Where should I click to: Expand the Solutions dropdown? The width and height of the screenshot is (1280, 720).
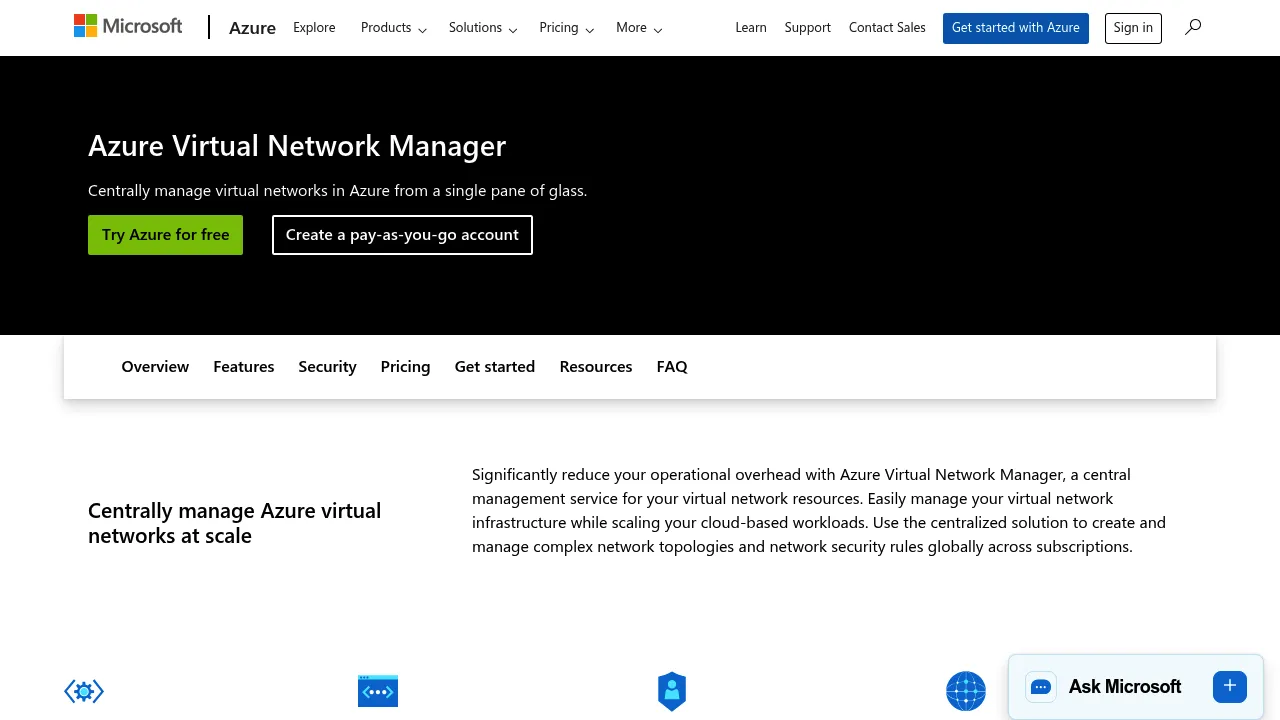[x=483, y=28]
